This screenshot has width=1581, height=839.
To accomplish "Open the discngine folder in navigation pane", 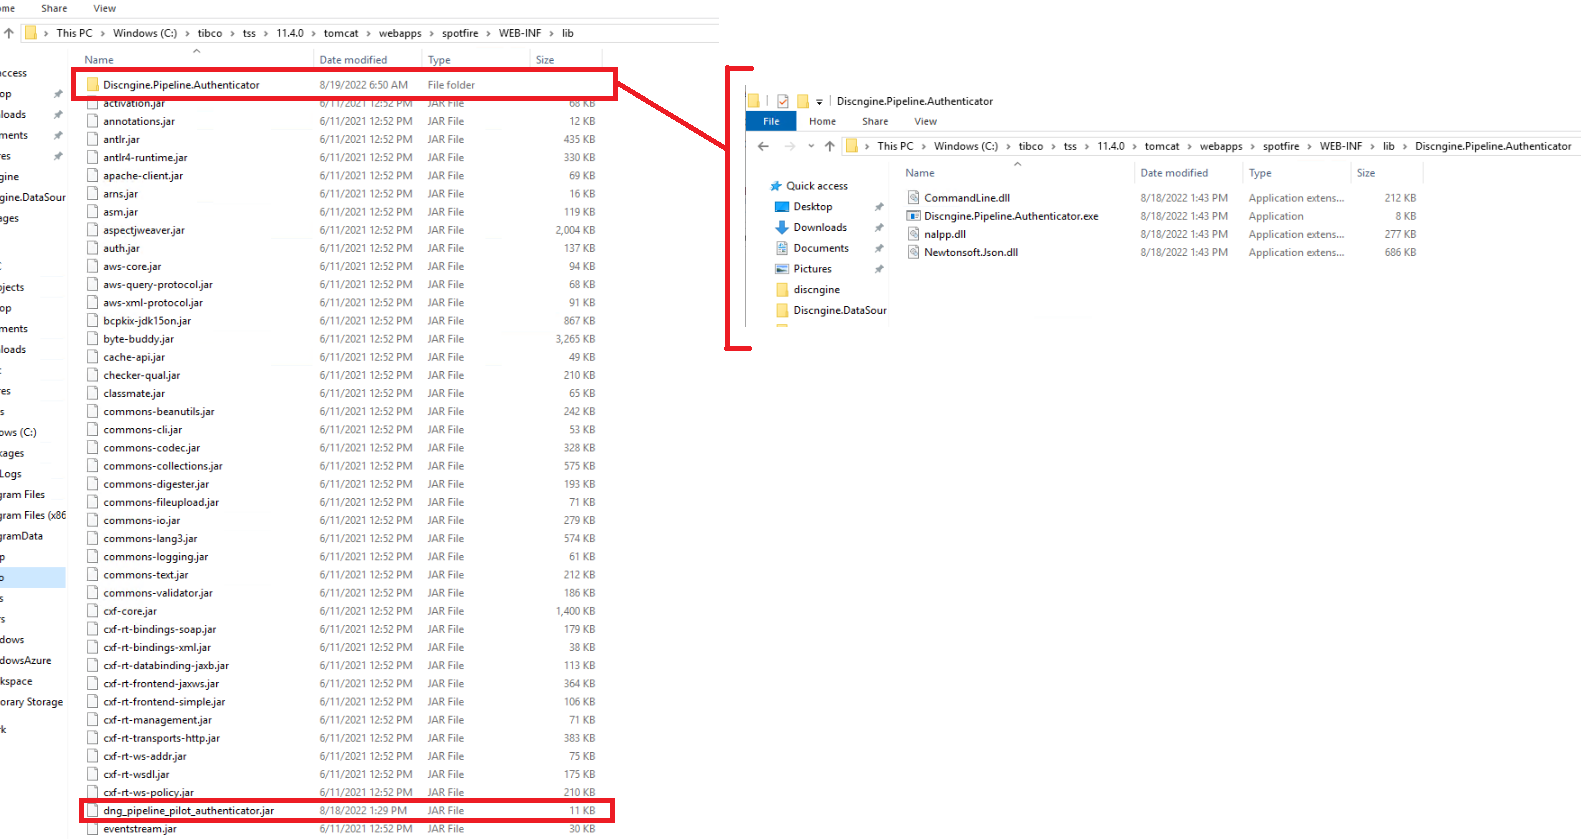I will pos(816,290).
